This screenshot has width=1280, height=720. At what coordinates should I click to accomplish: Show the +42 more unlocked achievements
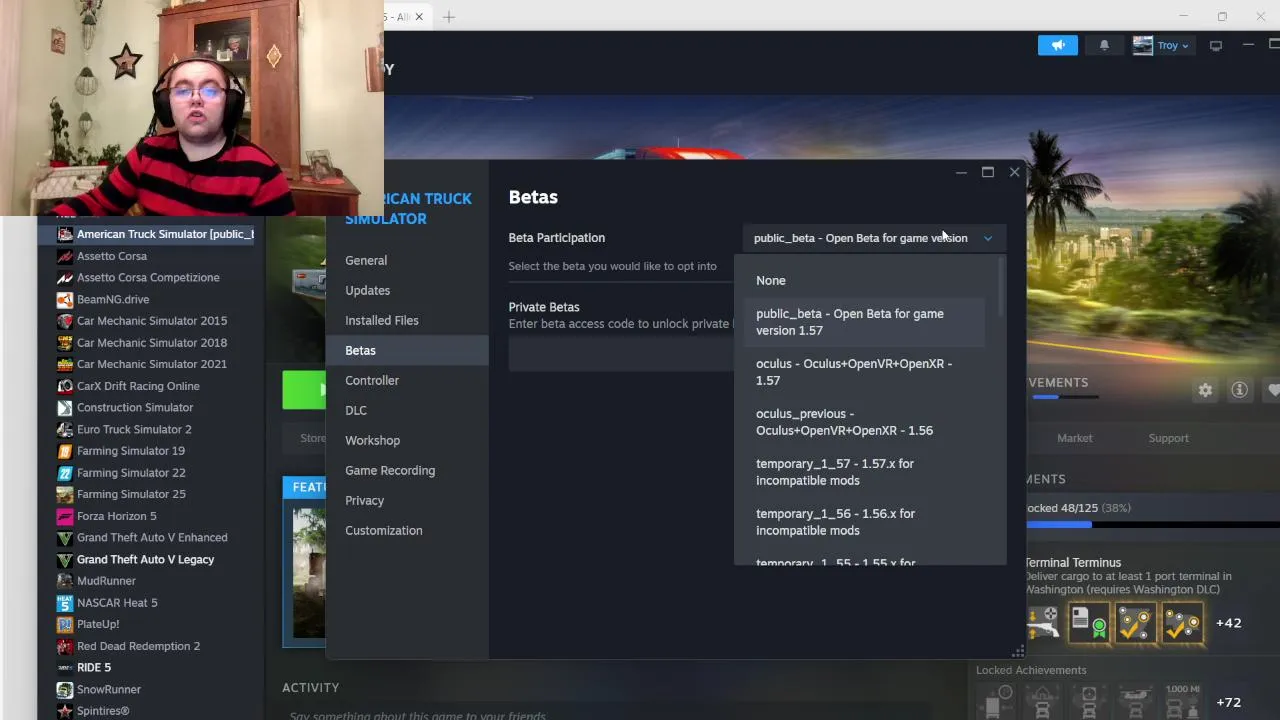click(x=1228, y=623)
